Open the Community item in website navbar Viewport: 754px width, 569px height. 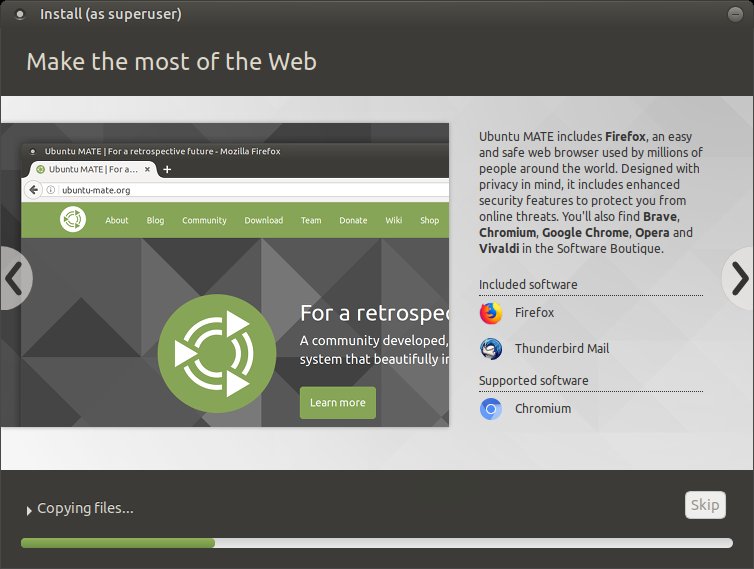[204, 220]
